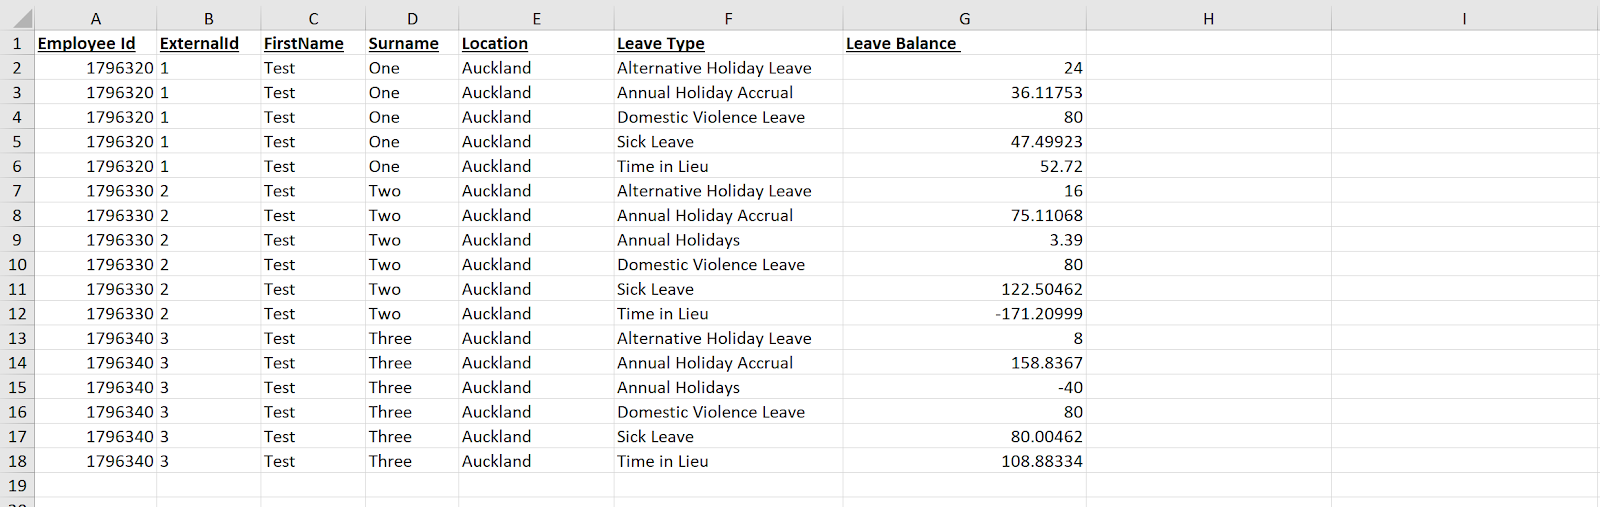The height and width of the screenshot is (507, 1600).
Task: Click the select-all corner triangle
Action: pos(18,18)
